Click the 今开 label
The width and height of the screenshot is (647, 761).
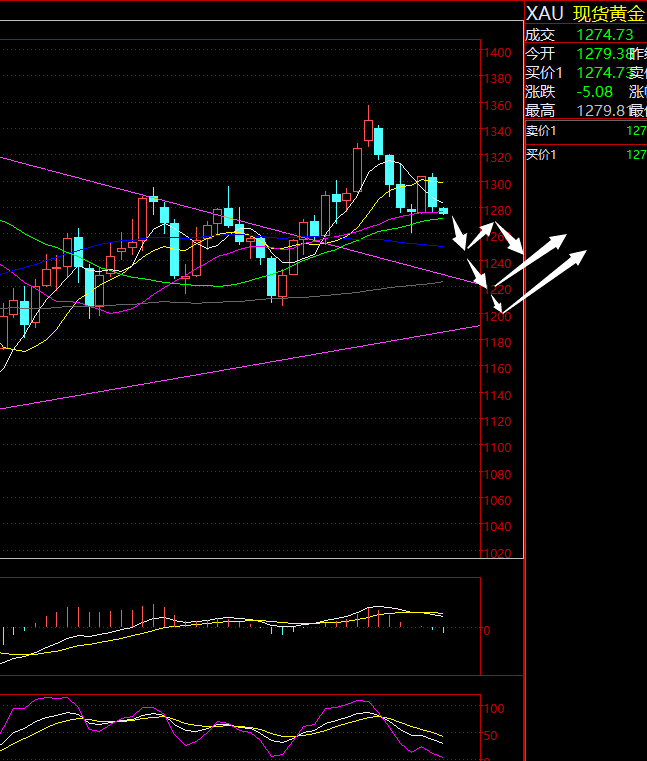pos(540,54)
